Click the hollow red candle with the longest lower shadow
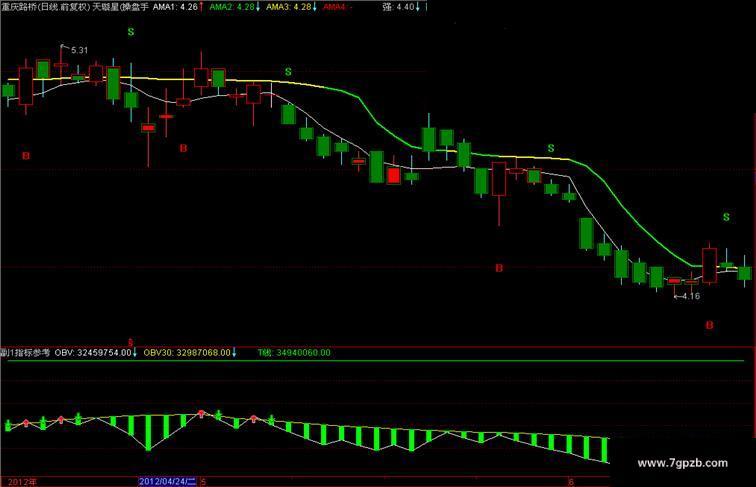 (499, 178)
